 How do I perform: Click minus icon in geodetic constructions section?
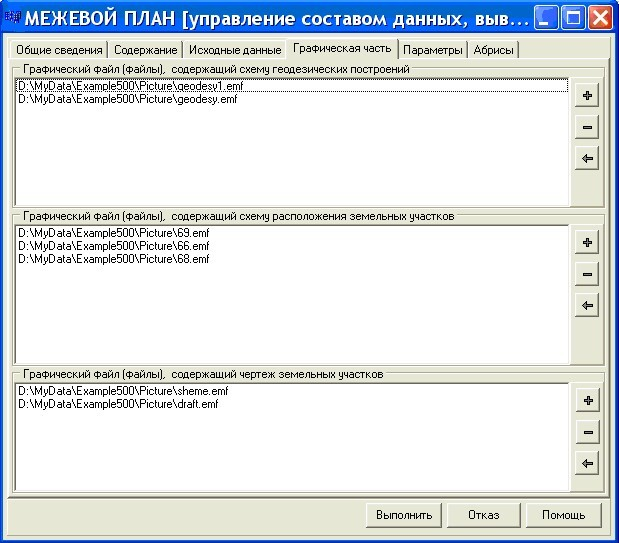coord(587,127)
